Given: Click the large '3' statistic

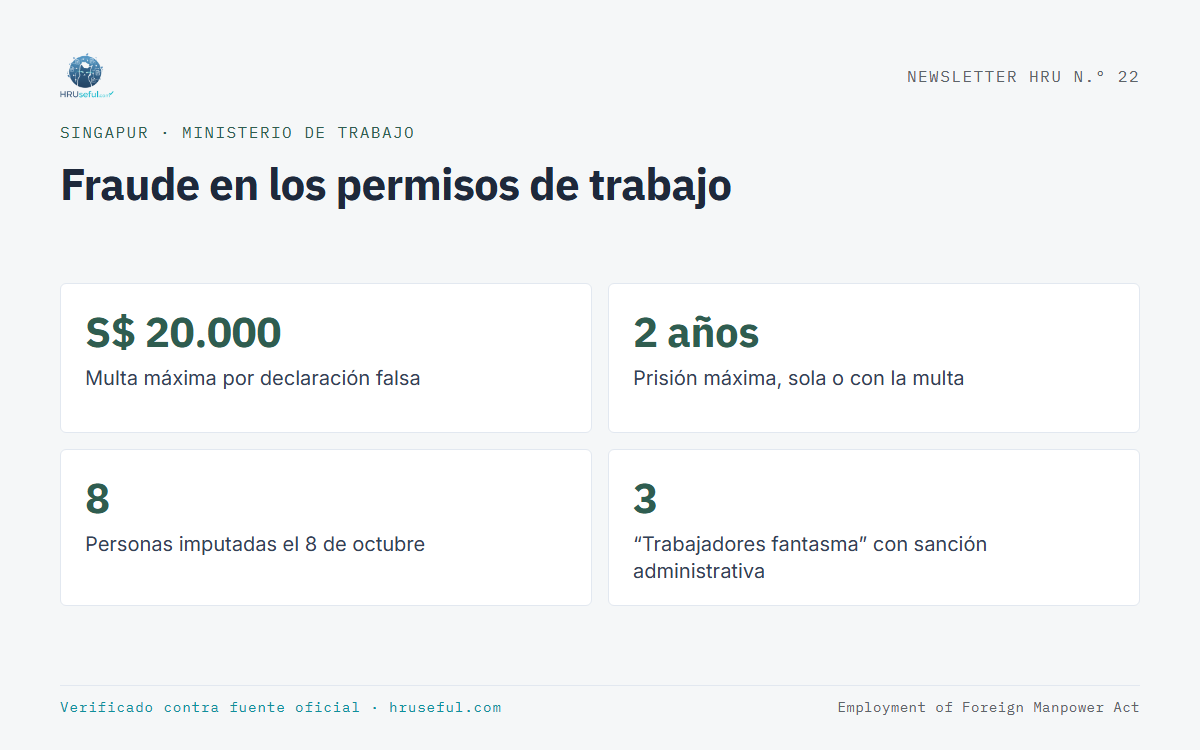Looking at the screenshot, I should pyautogui.click(x=646, y=499).
